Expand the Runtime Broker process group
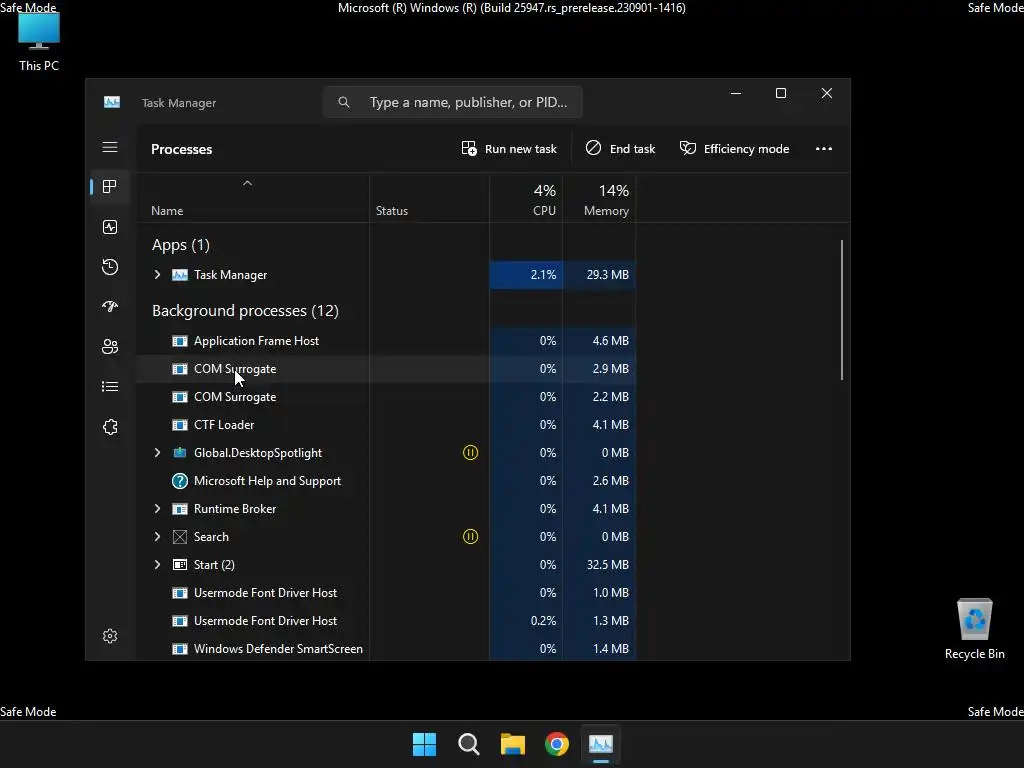Screen dimensions: 1024x768 point(157,509)
